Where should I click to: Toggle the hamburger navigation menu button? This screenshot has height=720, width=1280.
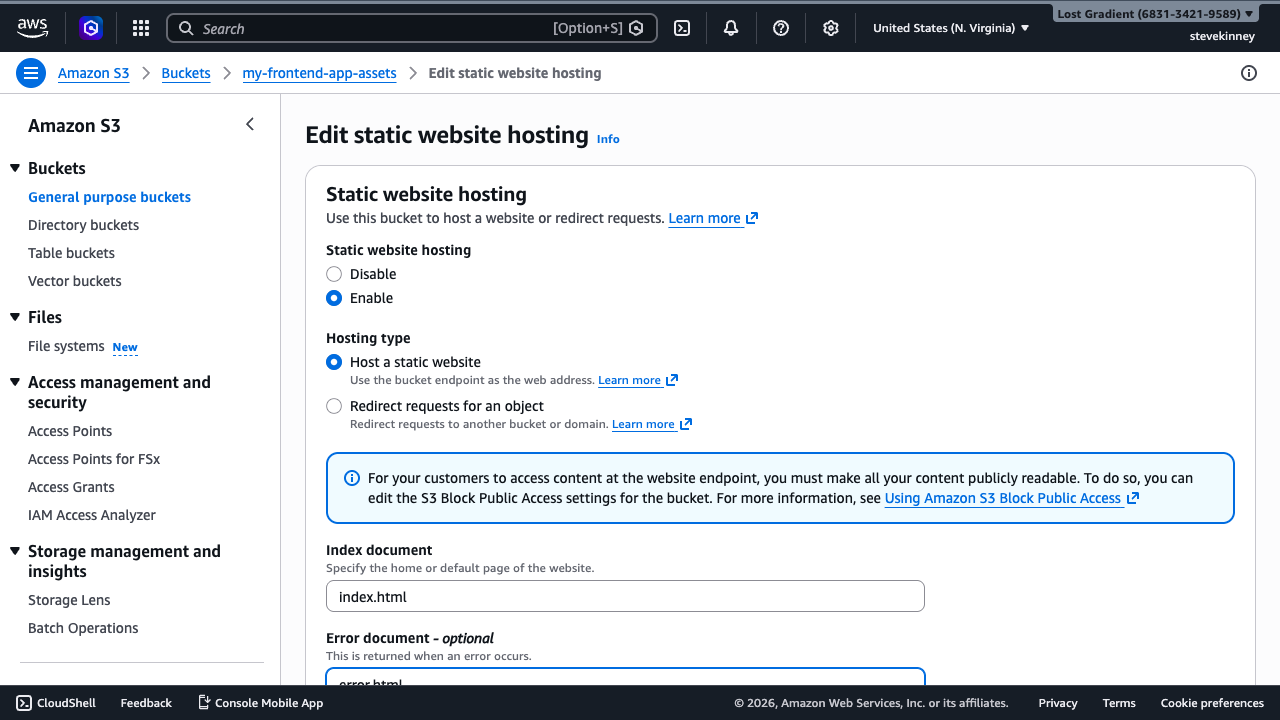click(x=31, y=73)
